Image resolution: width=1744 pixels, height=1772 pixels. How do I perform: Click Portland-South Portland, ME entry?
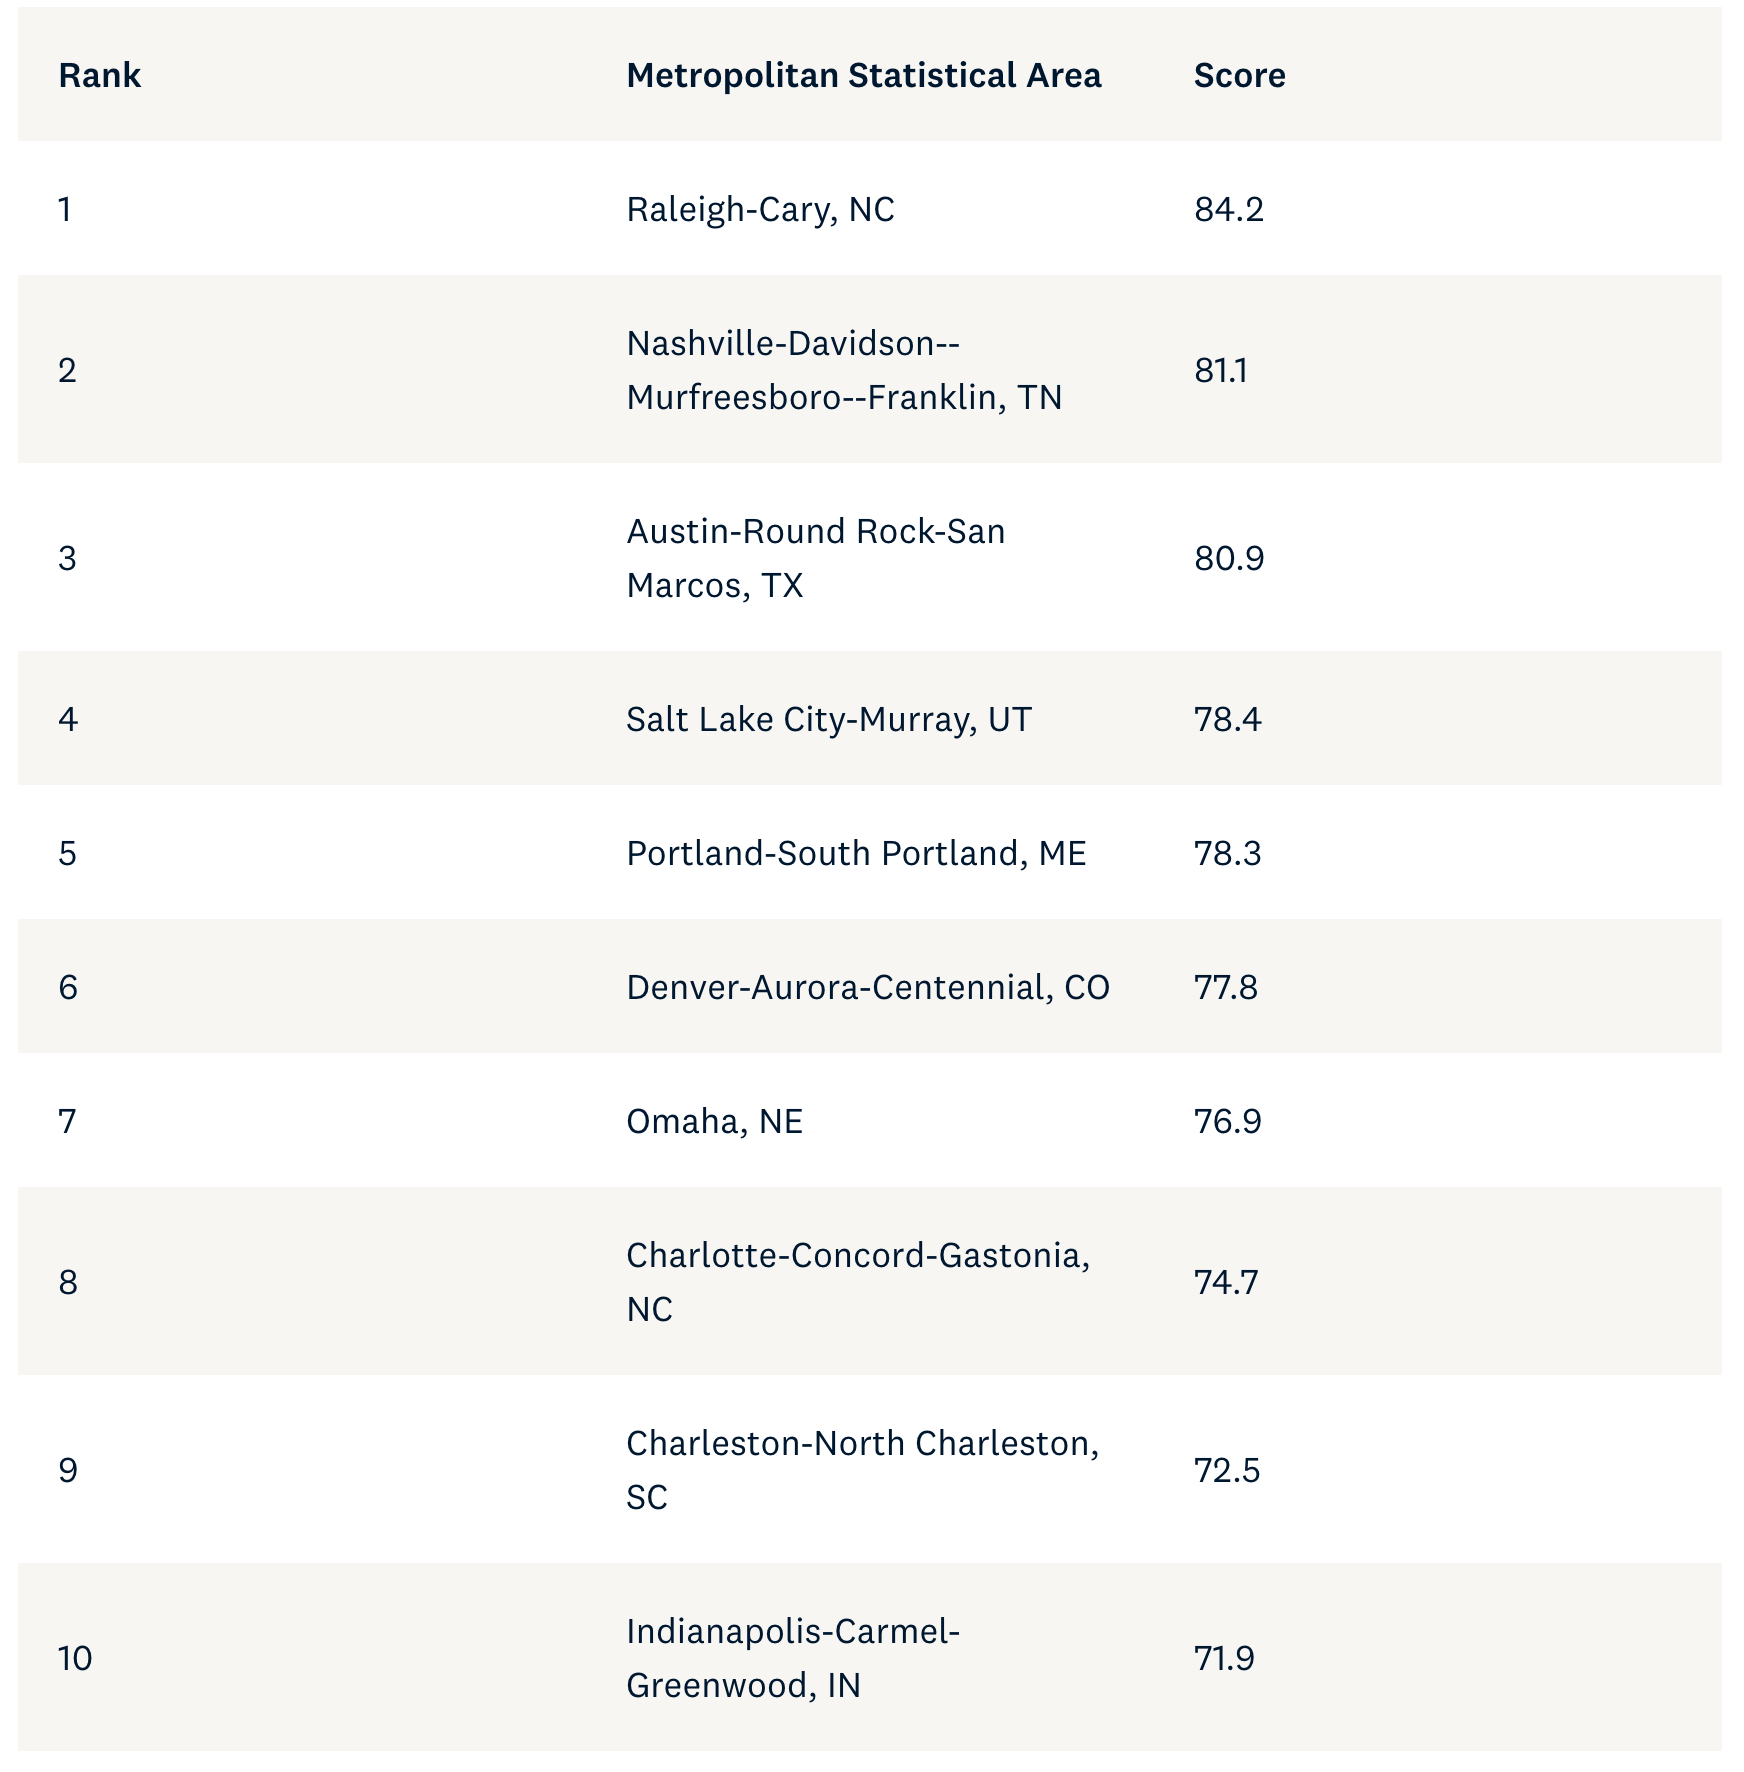pos(856,853)
